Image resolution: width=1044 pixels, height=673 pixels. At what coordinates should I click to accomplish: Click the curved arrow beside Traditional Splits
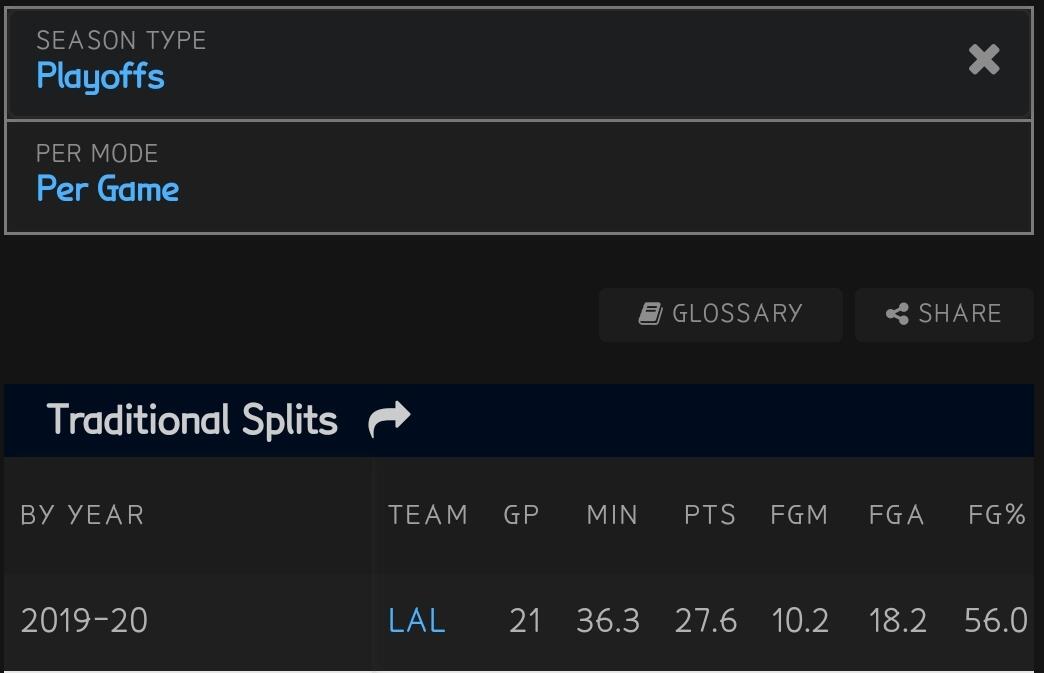(389, 420)
